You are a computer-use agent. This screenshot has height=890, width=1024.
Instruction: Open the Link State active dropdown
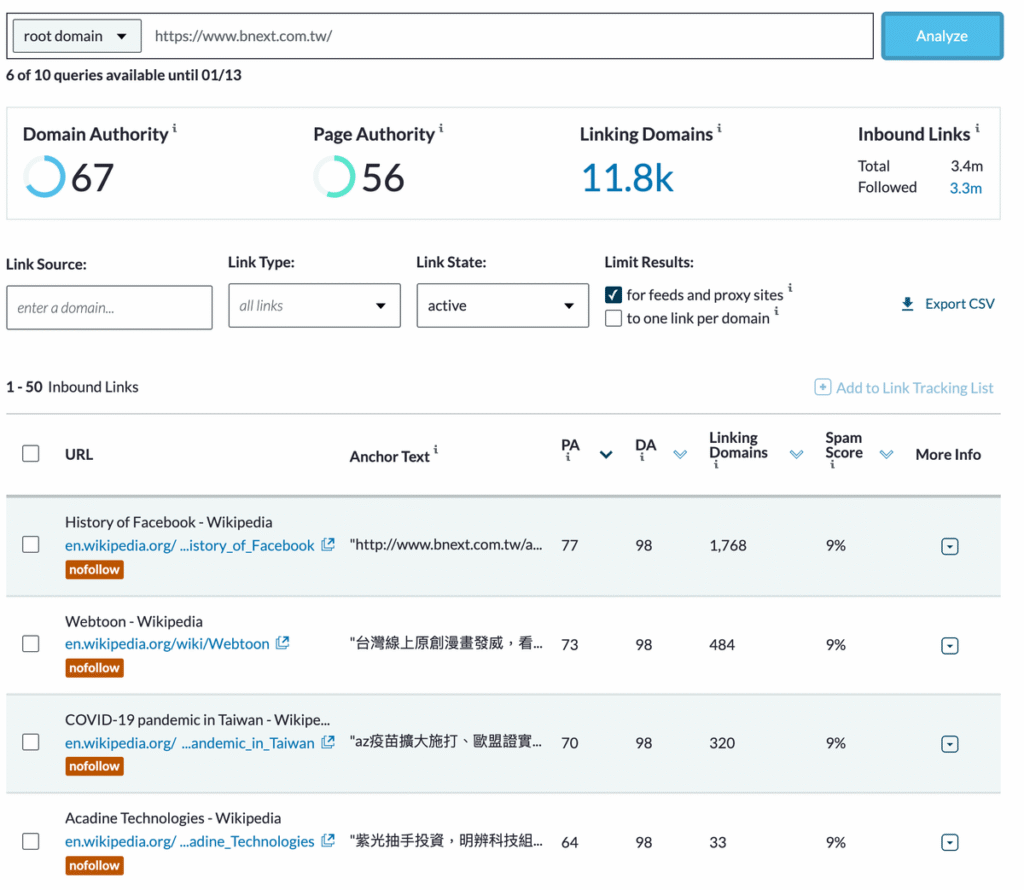503,306
